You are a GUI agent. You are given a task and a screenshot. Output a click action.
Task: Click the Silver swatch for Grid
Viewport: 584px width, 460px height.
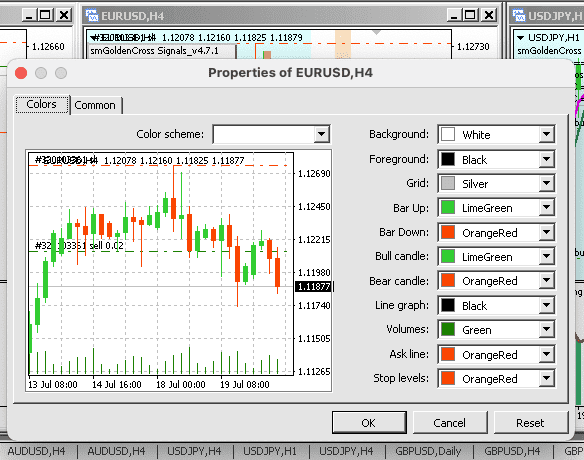tap(448, 183)
